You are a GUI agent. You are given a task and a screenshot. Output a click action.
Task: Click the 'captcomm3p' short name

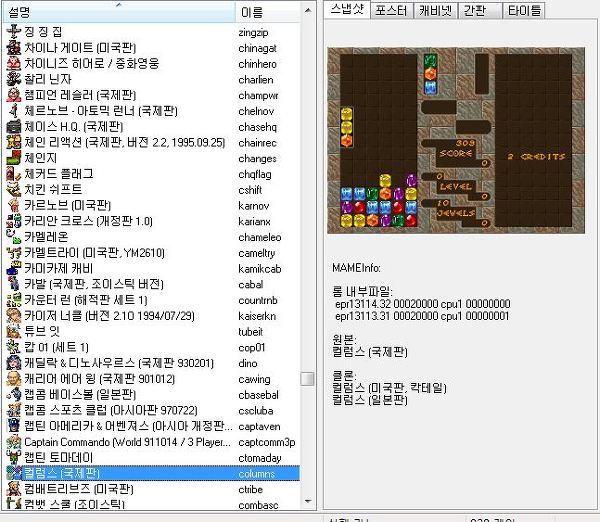pyautogui.click(x=266, y=443)
